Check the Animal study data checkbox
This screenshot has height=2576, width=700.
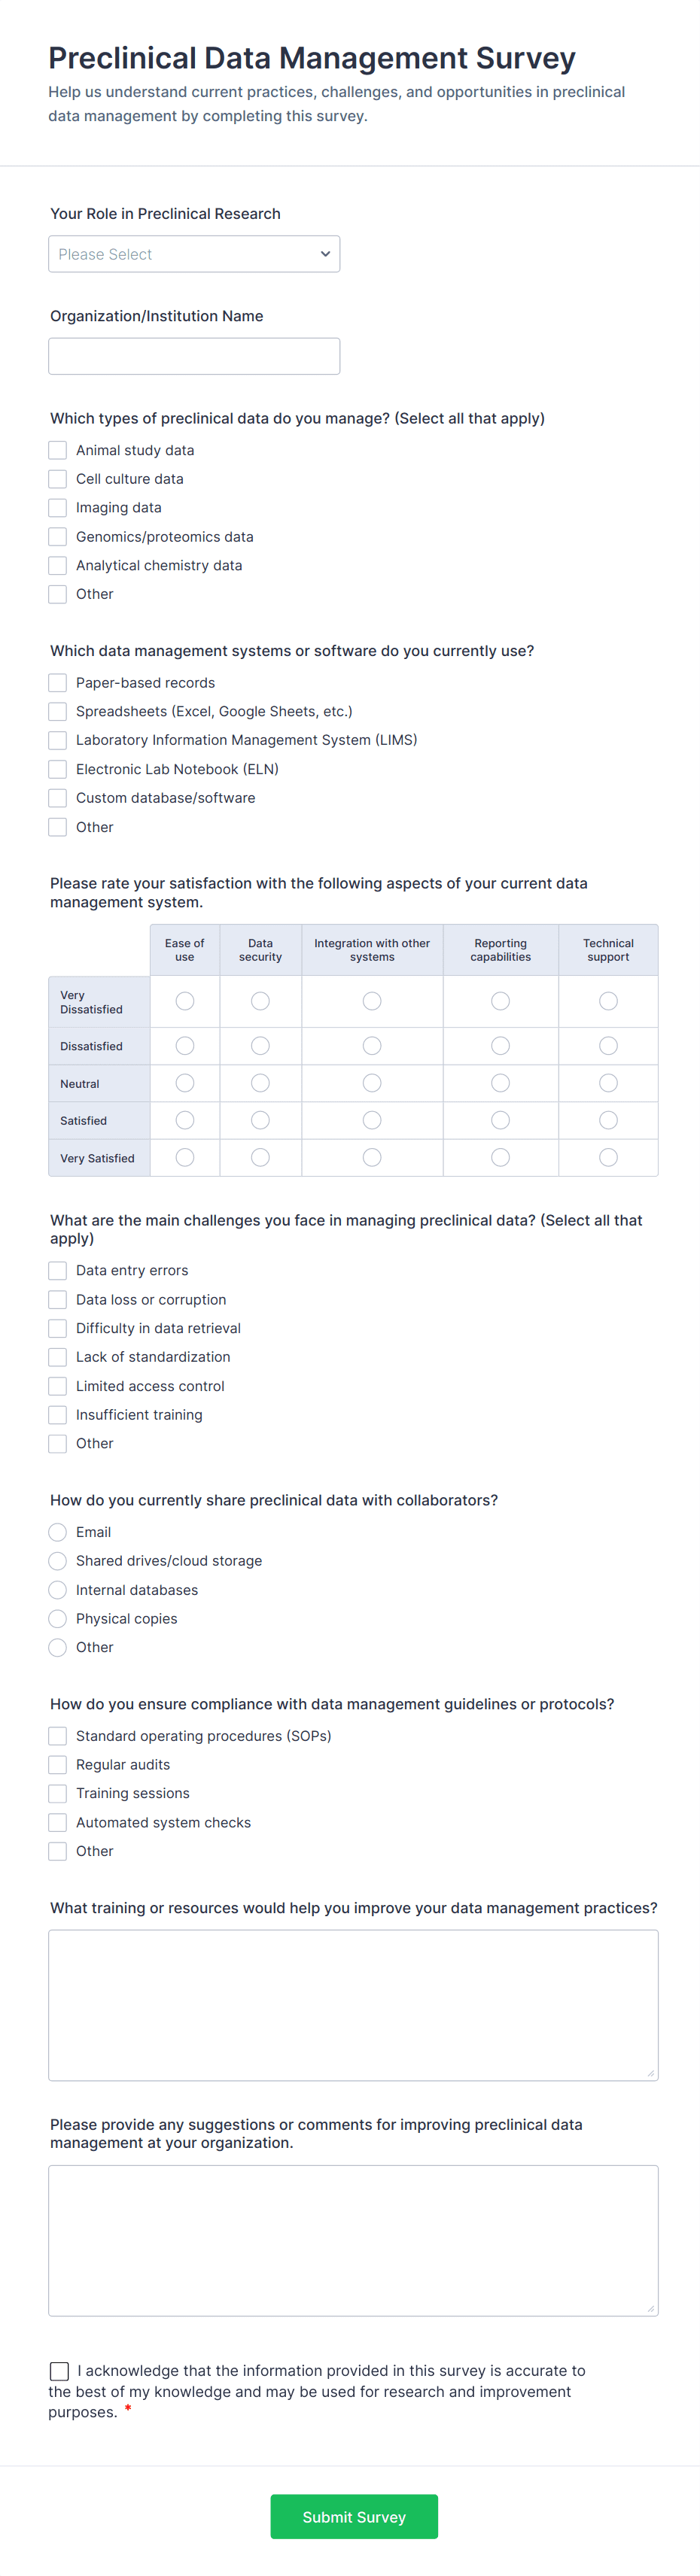coord(57,450)
